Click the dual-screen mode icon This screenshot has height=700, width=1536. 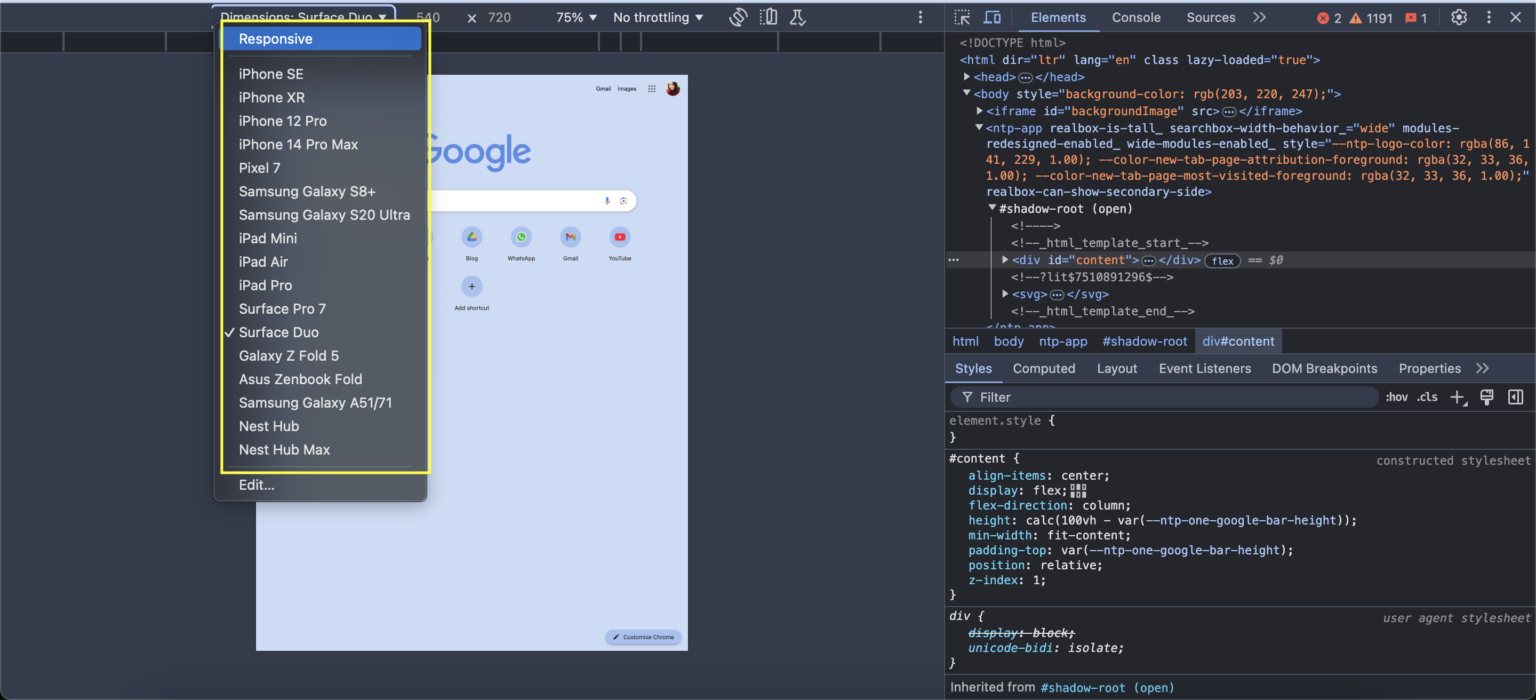768,17
